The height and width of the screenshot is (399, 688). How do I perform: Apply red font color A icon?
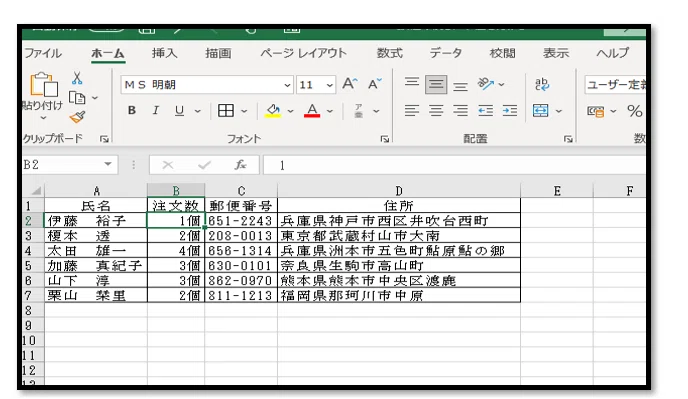[x=312, y=111]
